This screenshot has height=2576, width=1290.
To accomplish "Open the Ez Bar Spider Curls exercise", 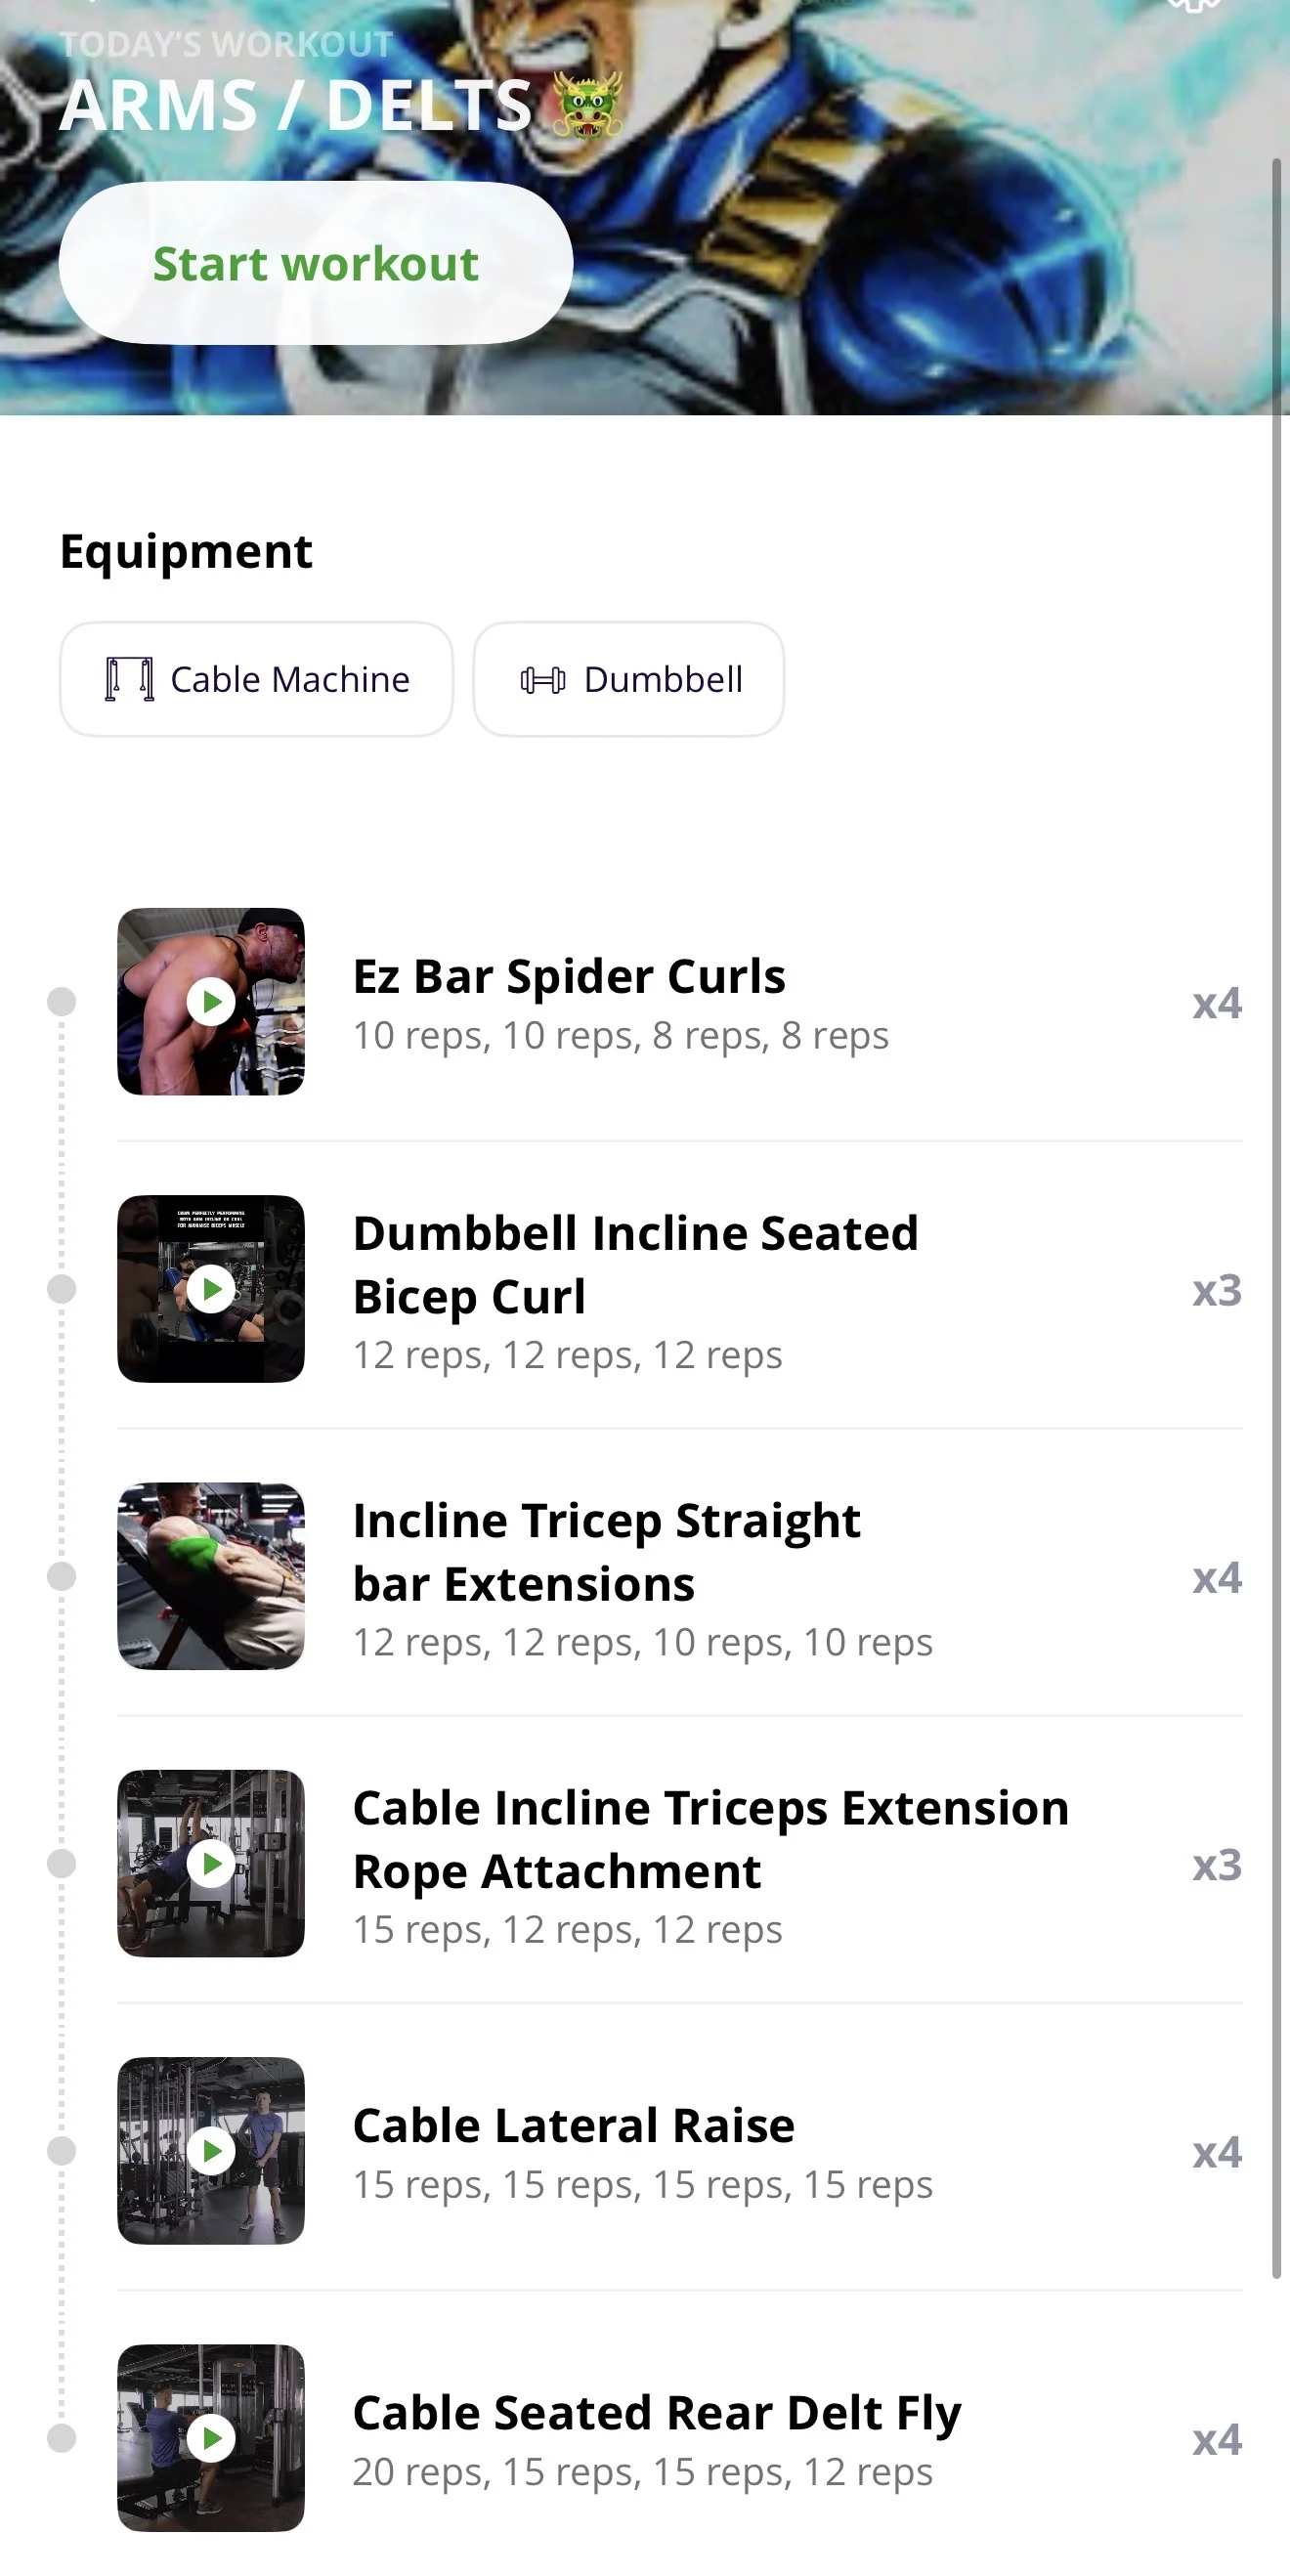I will (569, 977).
